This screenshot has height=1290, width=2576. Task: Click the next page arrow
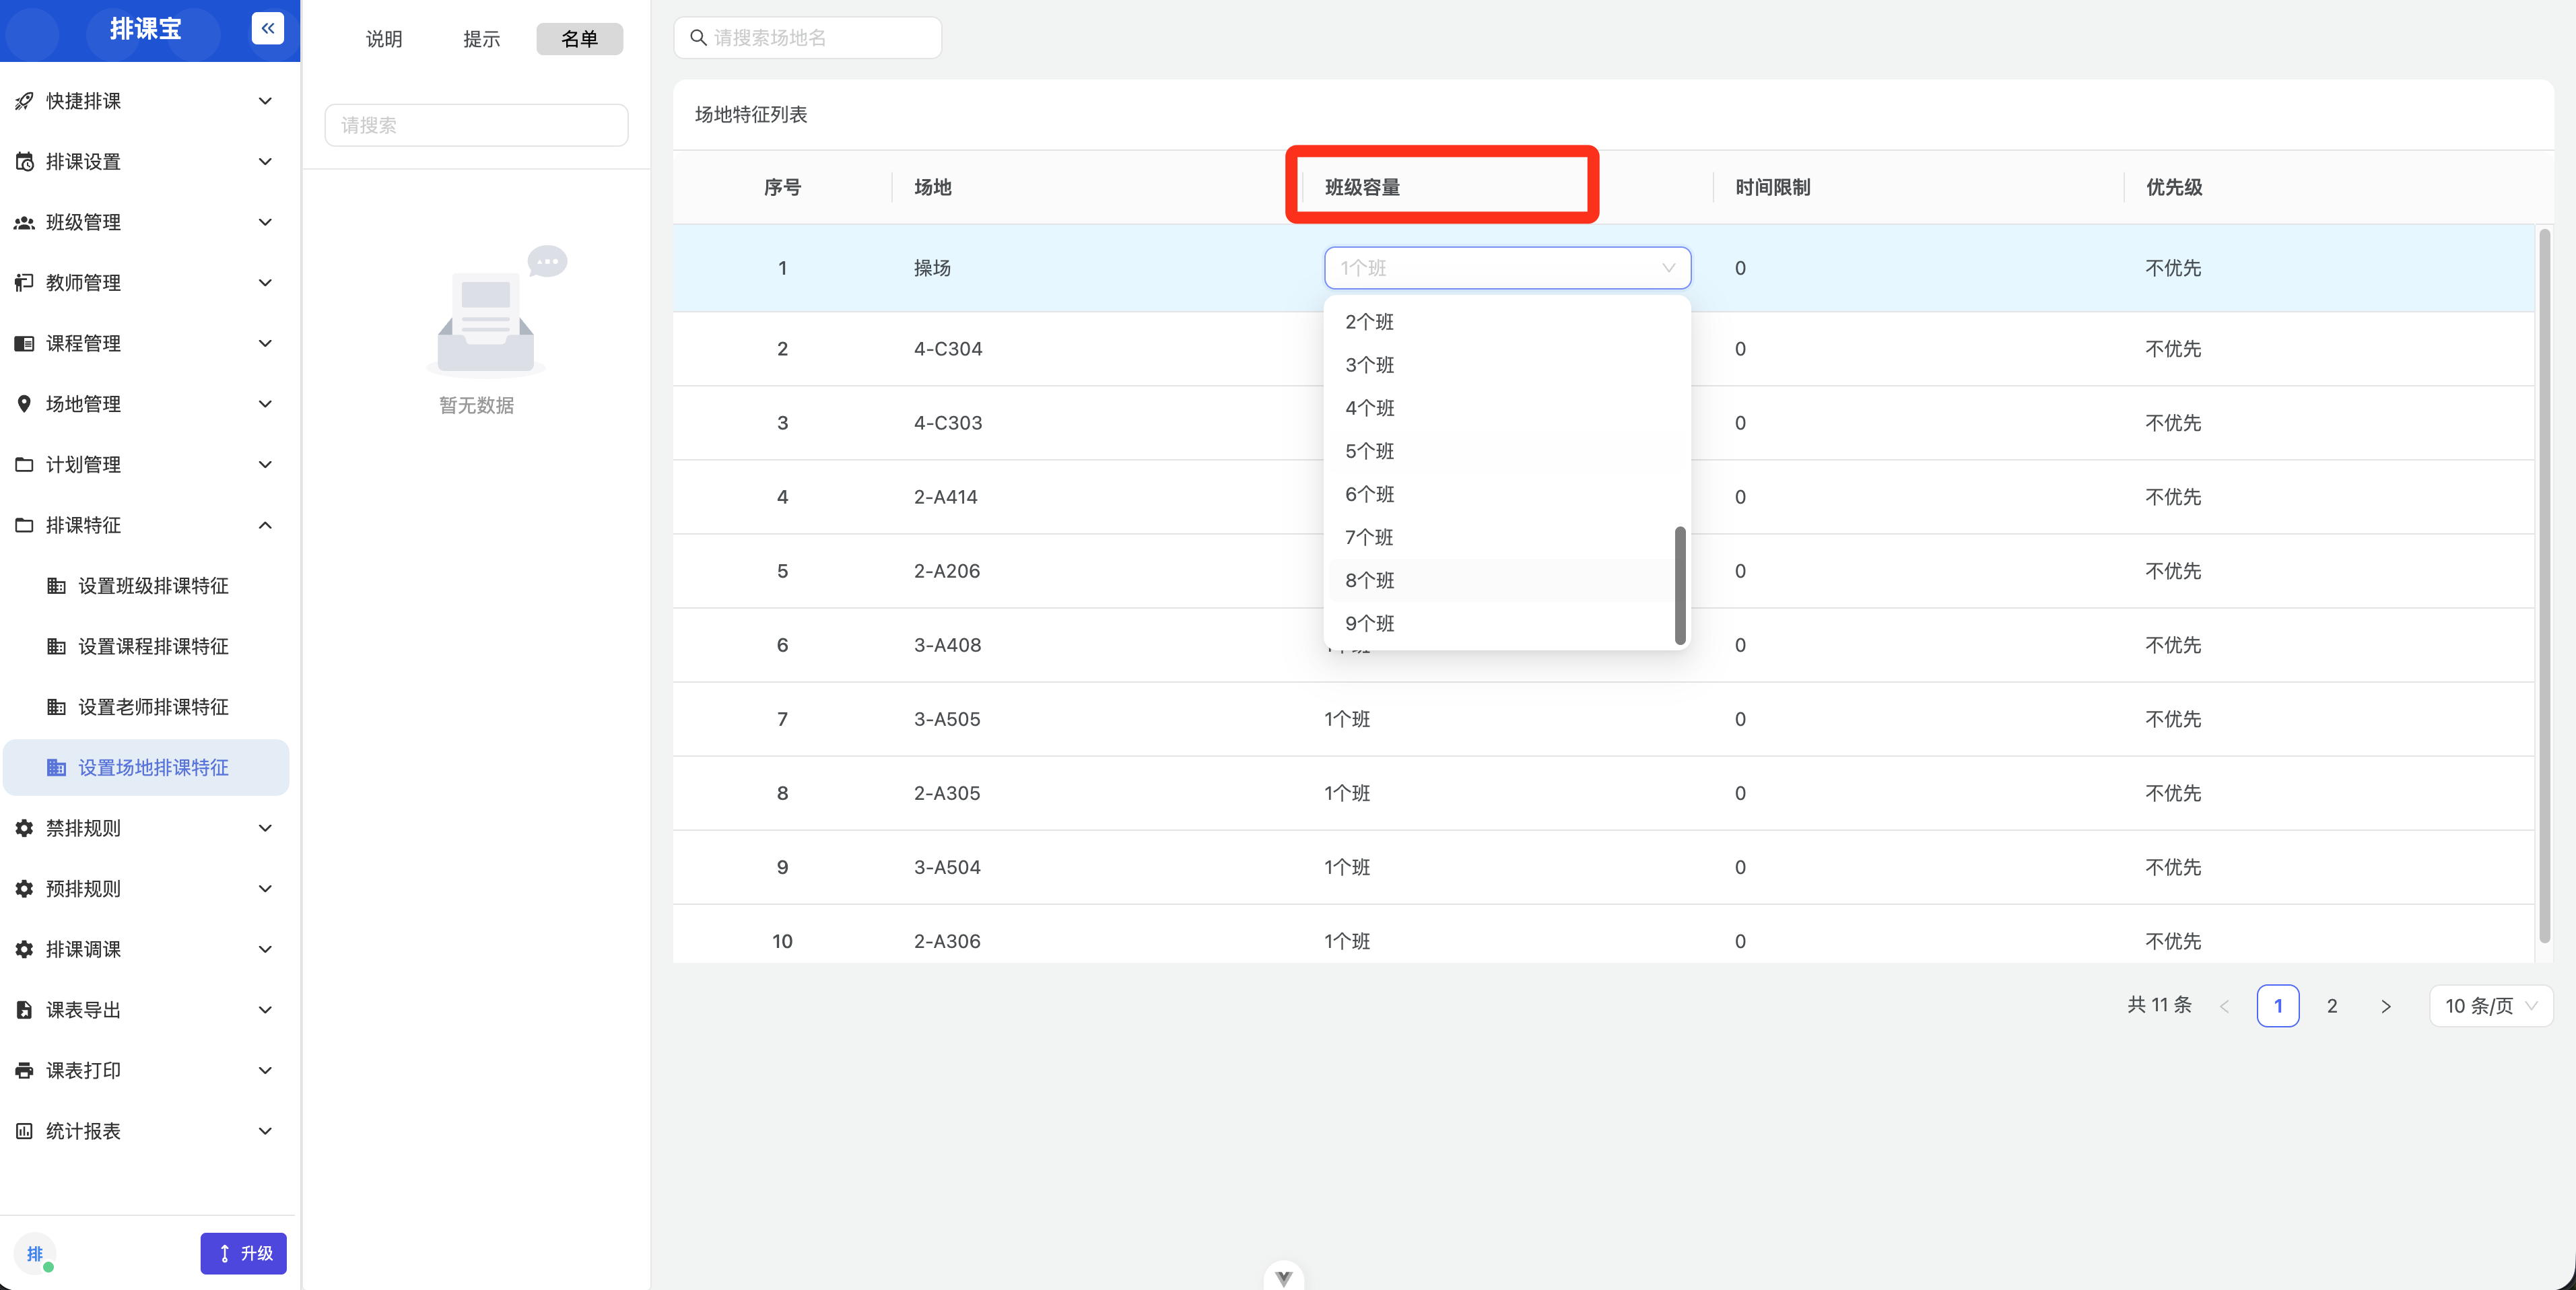(x=2386, y=1006)
